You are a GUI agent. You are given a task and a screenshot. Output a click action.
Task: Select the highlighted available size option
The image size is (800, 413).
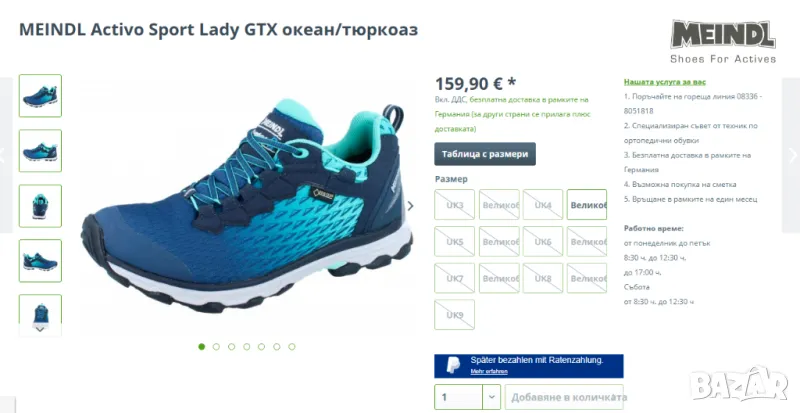[x=587, y=205]
